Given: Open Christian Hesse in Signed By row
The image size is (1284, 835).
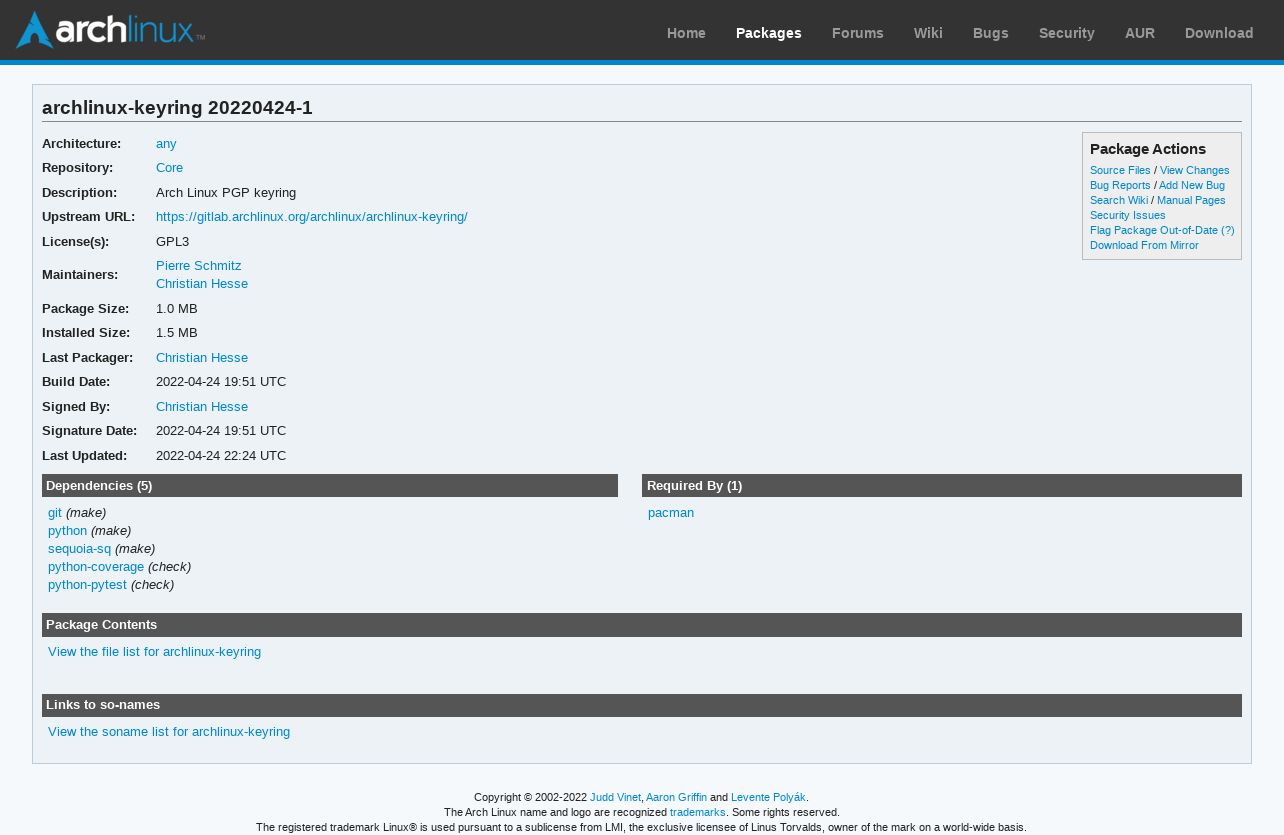Looking at the screenshot, I should [201, 407].
